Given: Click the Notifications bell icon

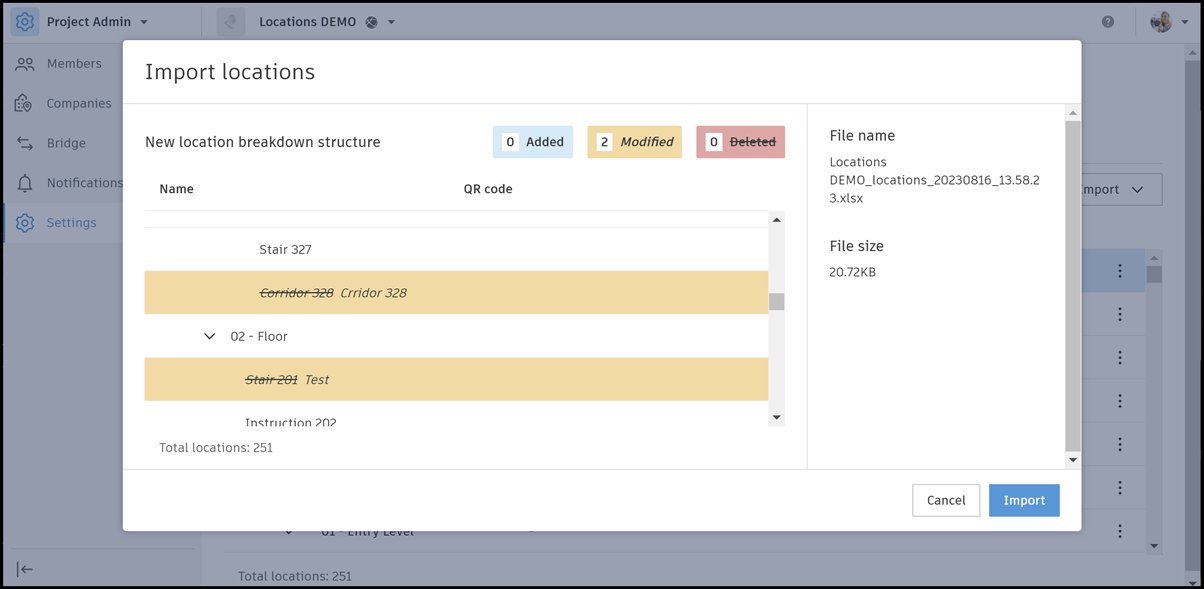Looking at the screenshot, I should pos(25,183).
